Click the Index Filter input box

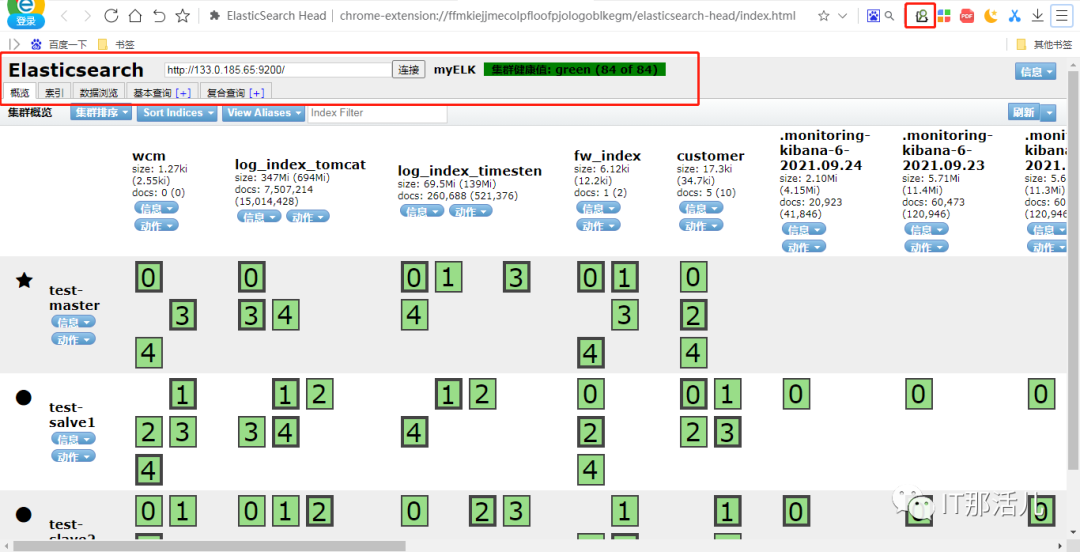click(377, 113)
